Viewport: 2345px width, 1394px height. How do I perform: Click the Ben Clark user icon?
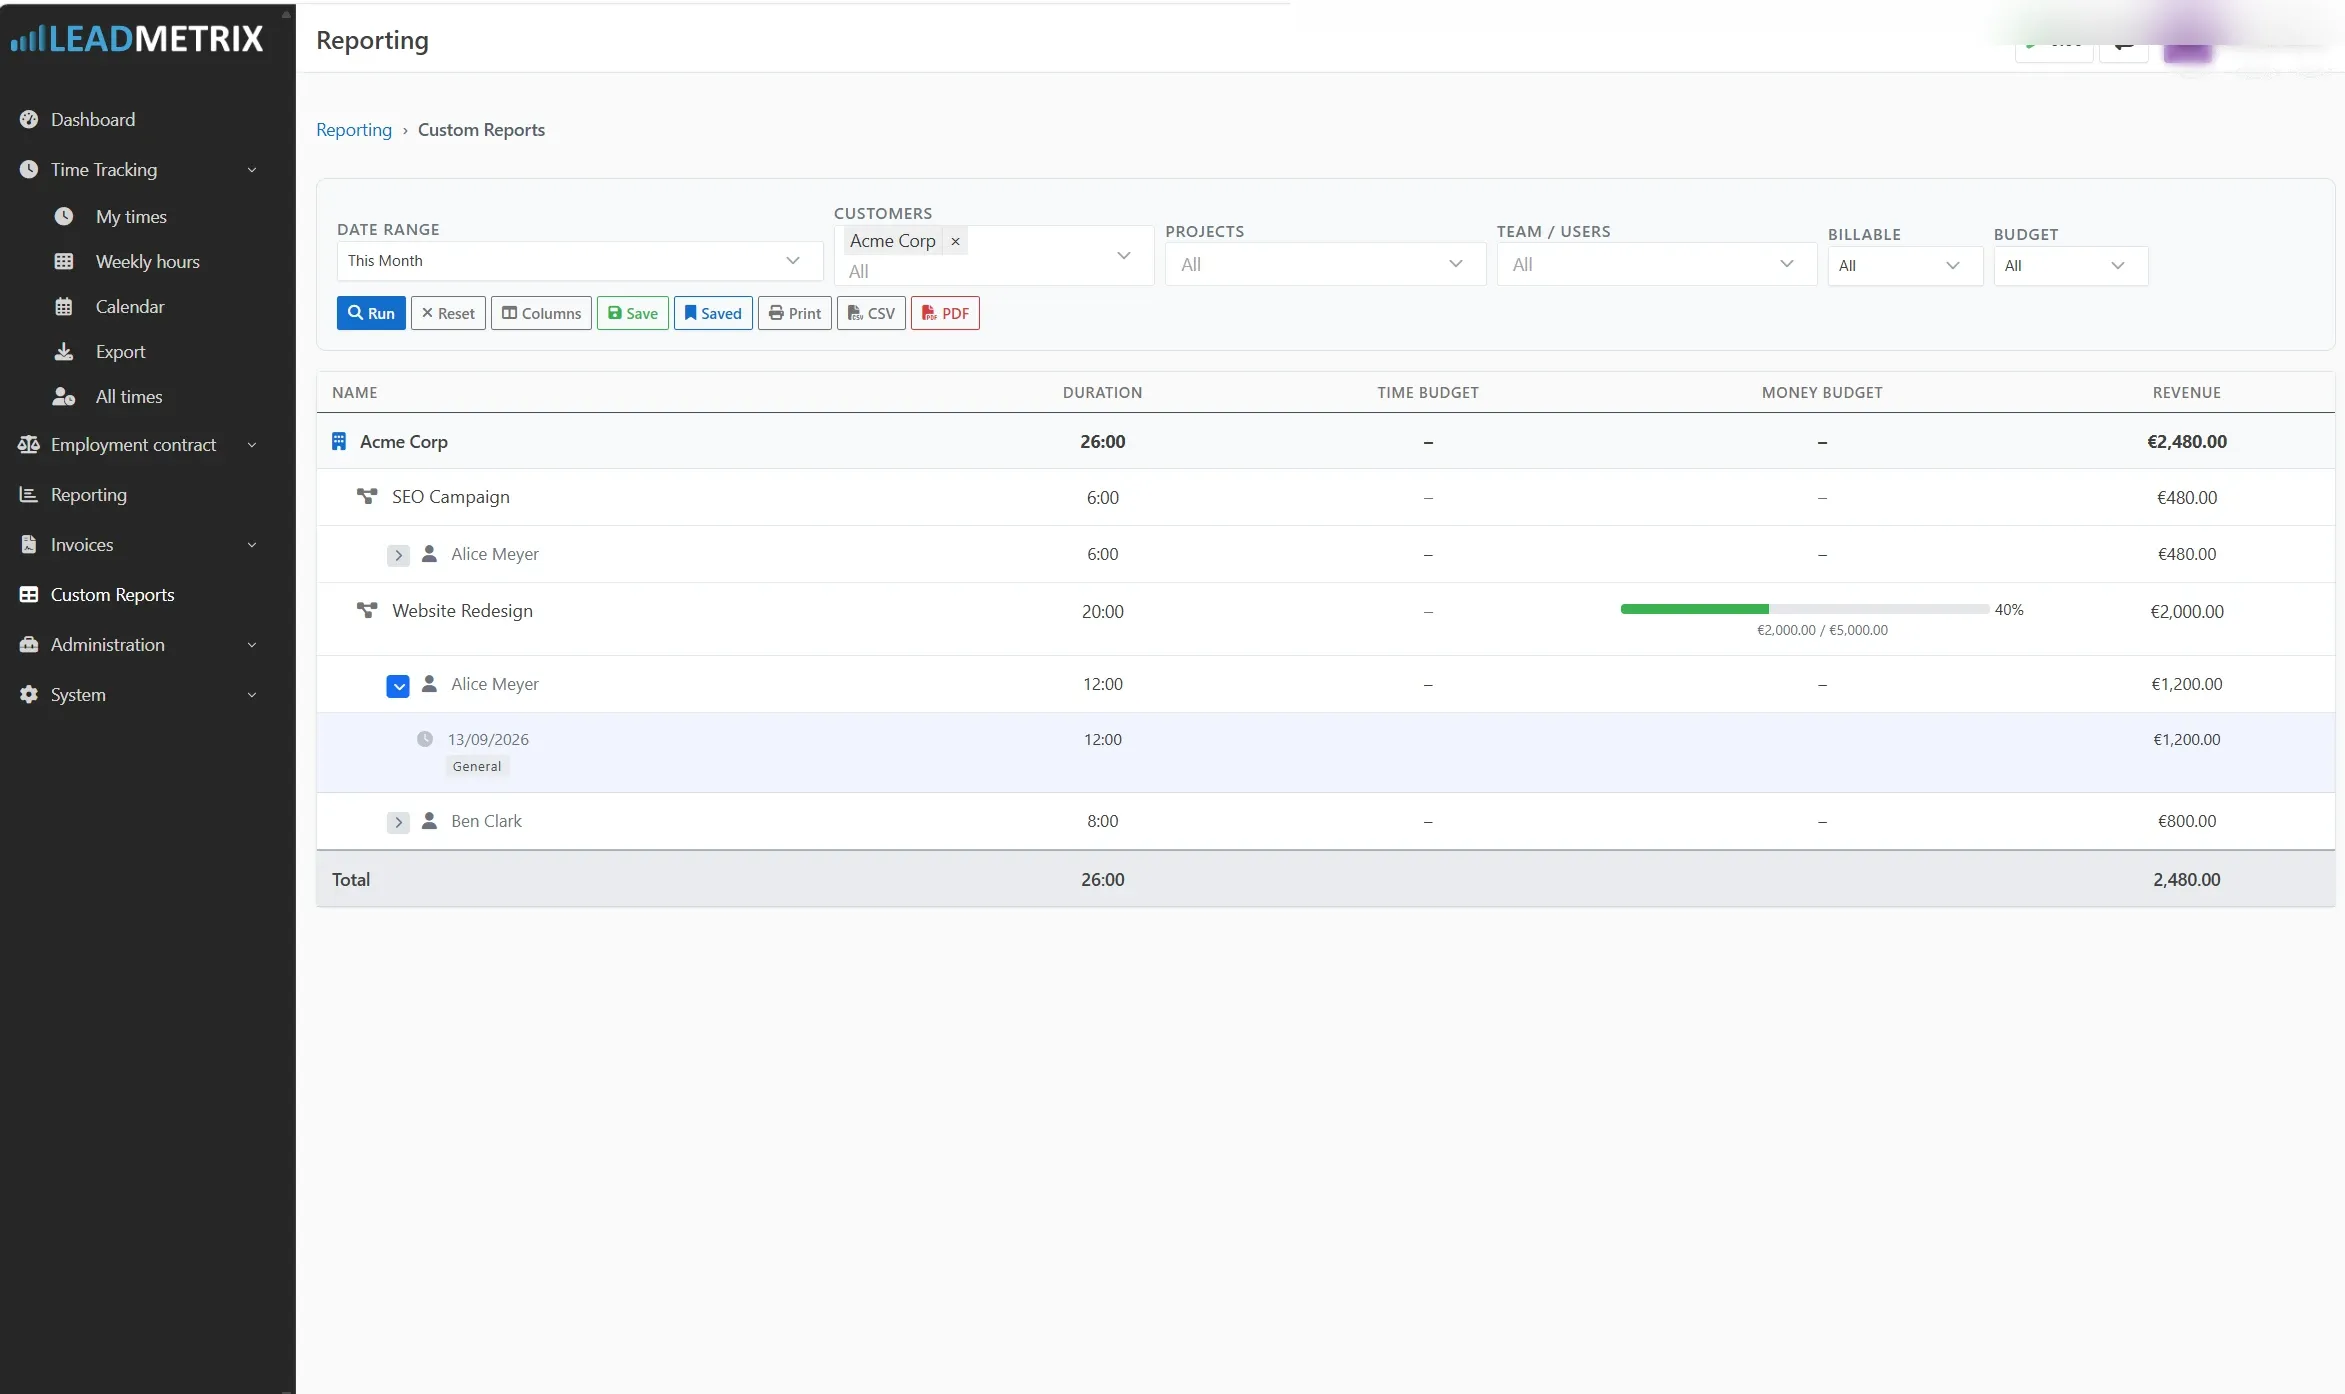tap(429, 820)
